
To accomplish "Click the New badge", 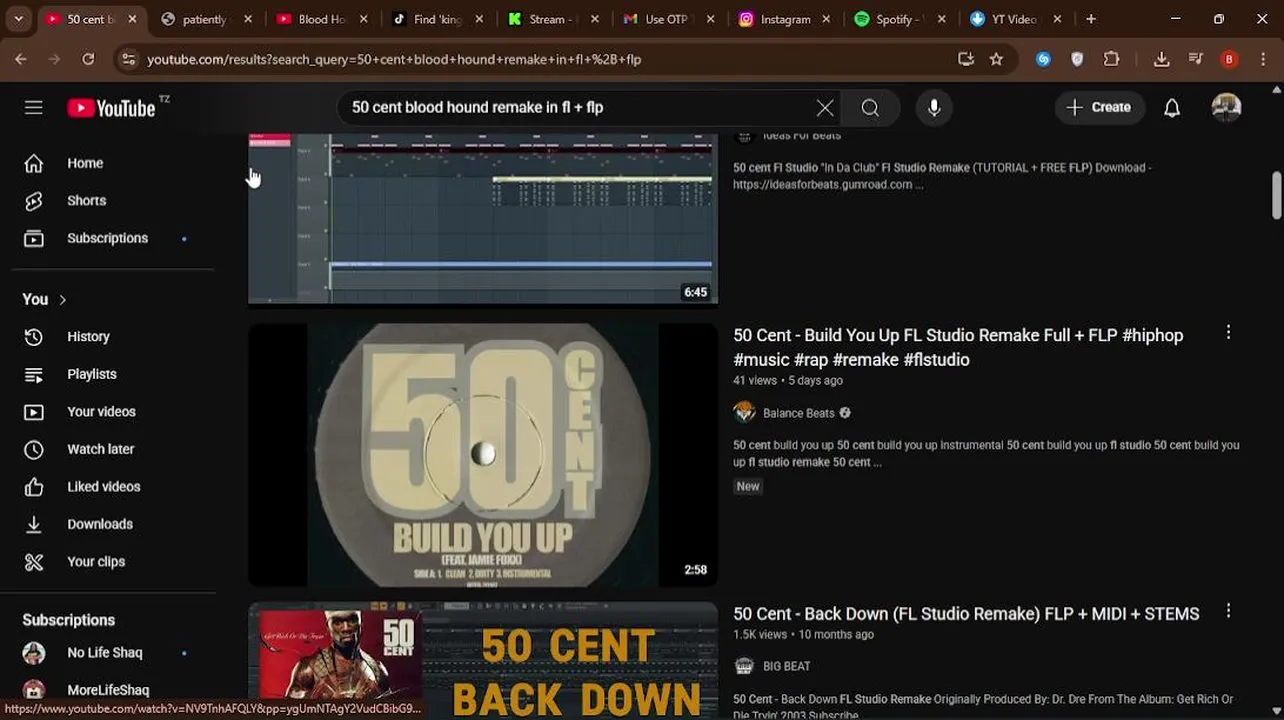I will click(748, 486).
